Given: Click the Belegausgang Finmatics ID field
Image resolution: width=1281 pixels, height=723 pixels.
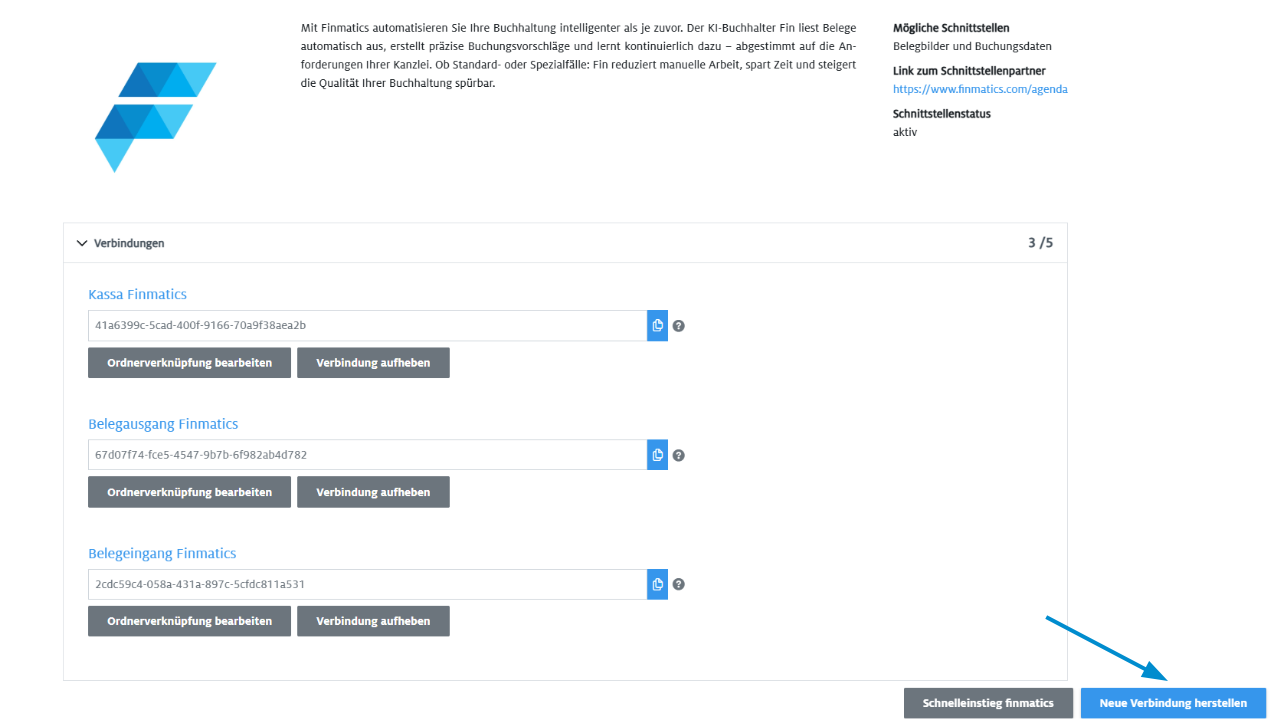Looking at the screenshot, I should point(367,455).
